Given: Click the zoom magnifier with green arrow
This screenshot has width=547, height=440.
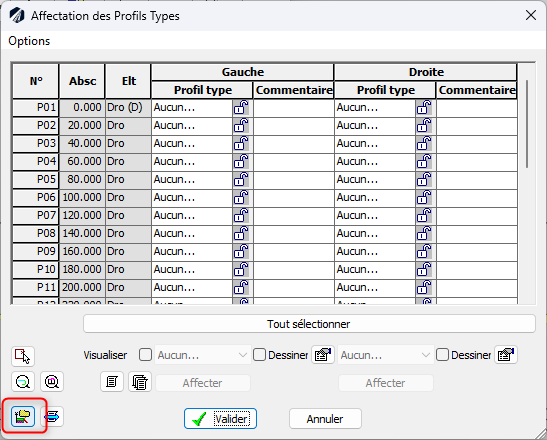Looking at the screenshot, I should pyautogui.click(x=23, y=382).
